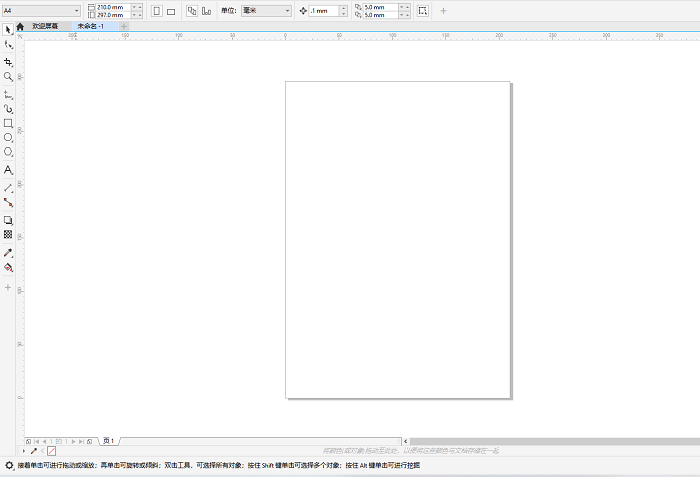The height and width of the screenshot is (477, 700).
Task: Select the Transparency checkerboard tool
Action: pyautogui.click(x=8, y=234)
